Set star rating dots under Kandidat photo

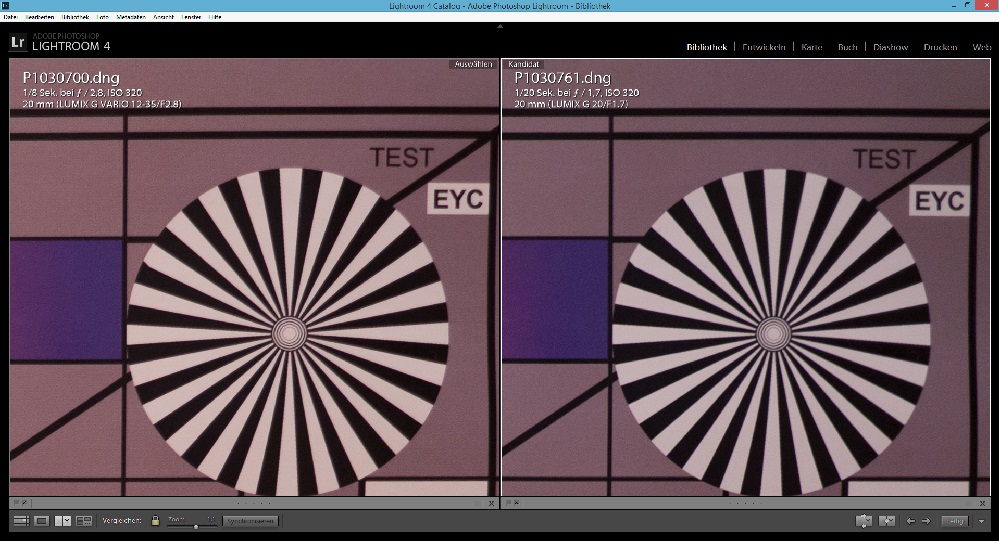745,503
